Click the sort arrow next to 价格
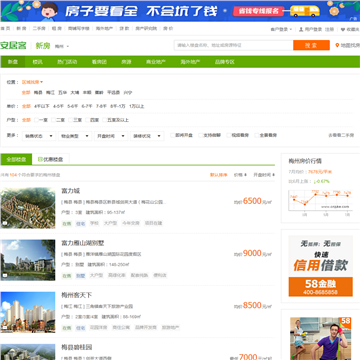Screen dimensions: 360x360 pyautogui.click(x=245, y=175)
